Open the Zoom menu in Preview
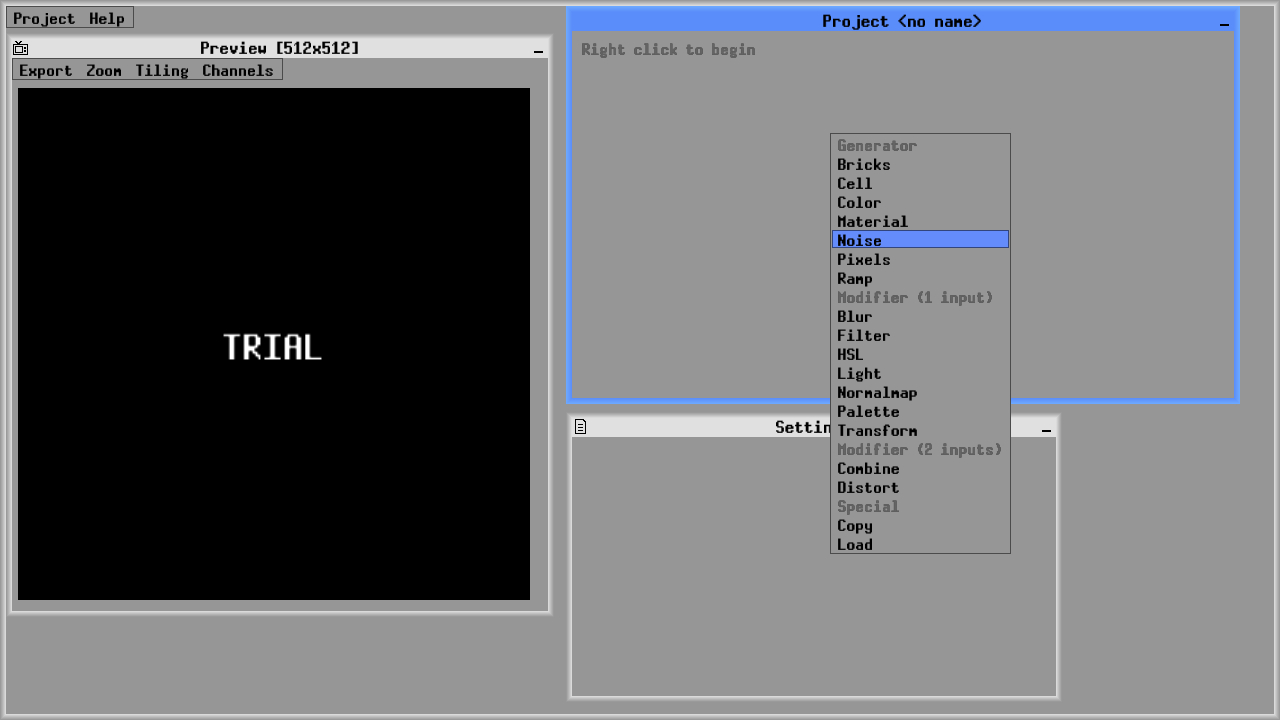 point(104,70)
